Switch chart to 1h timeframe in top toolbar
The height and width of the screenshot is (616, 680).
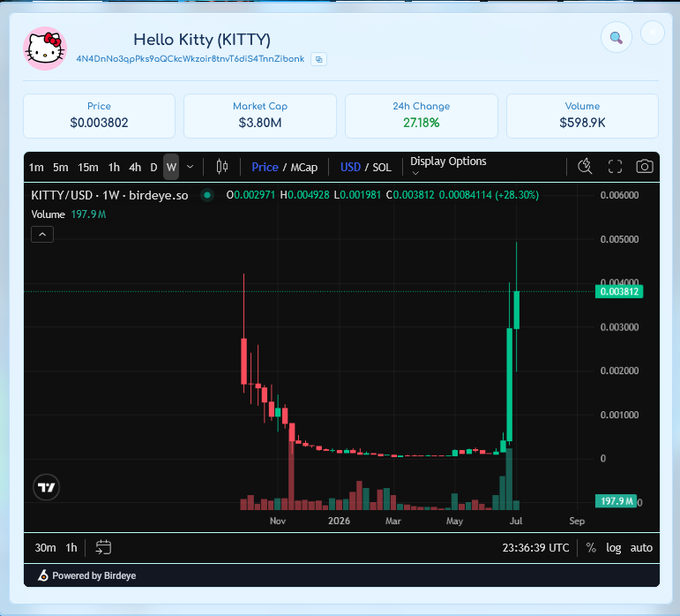pos(114,167)
